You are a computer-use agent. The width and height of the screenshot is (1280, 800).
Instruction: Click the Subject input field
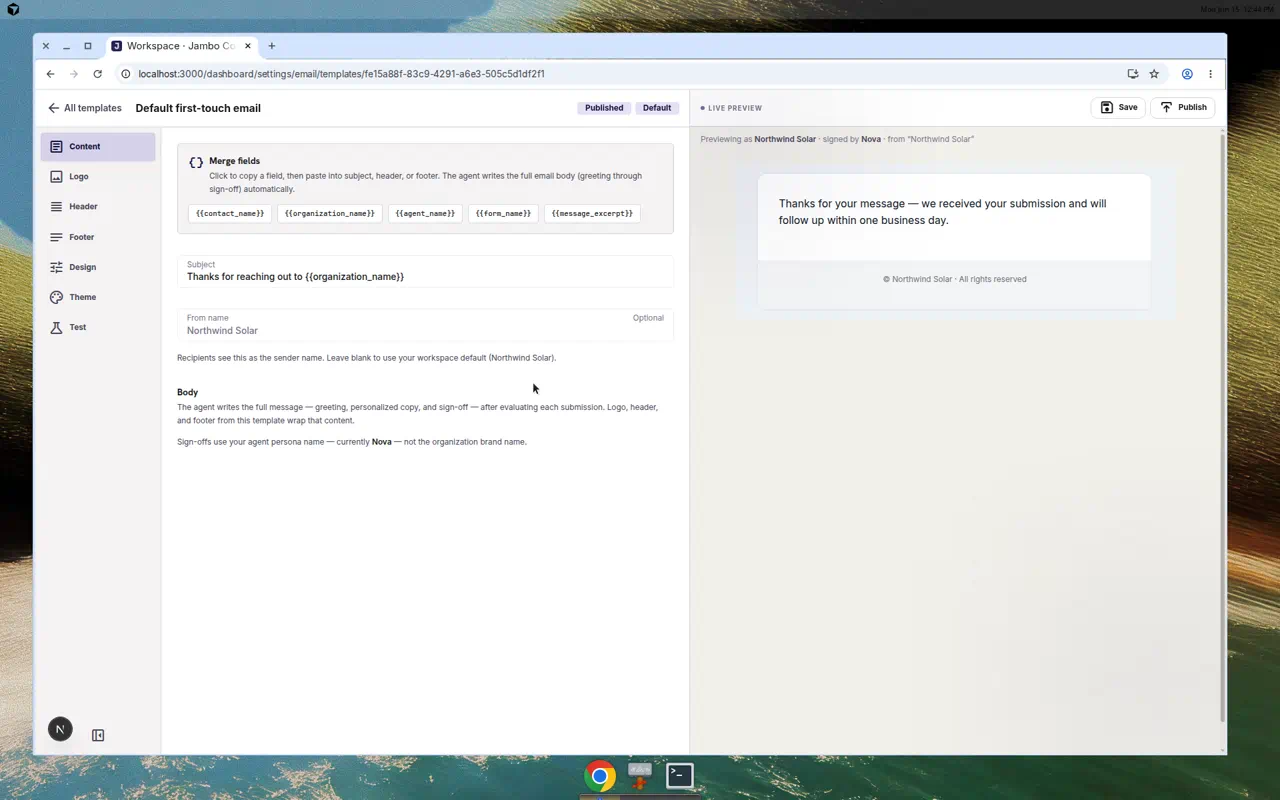[425, 271]
